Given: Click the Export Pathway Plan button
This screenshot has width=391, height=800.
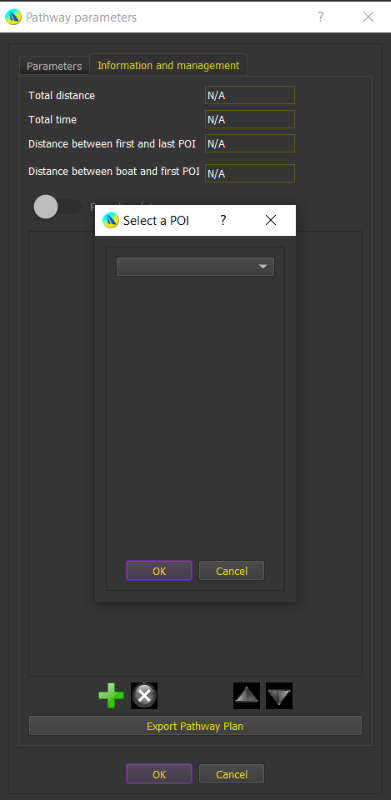Looking at the screenshot, I should pos(196,726).
